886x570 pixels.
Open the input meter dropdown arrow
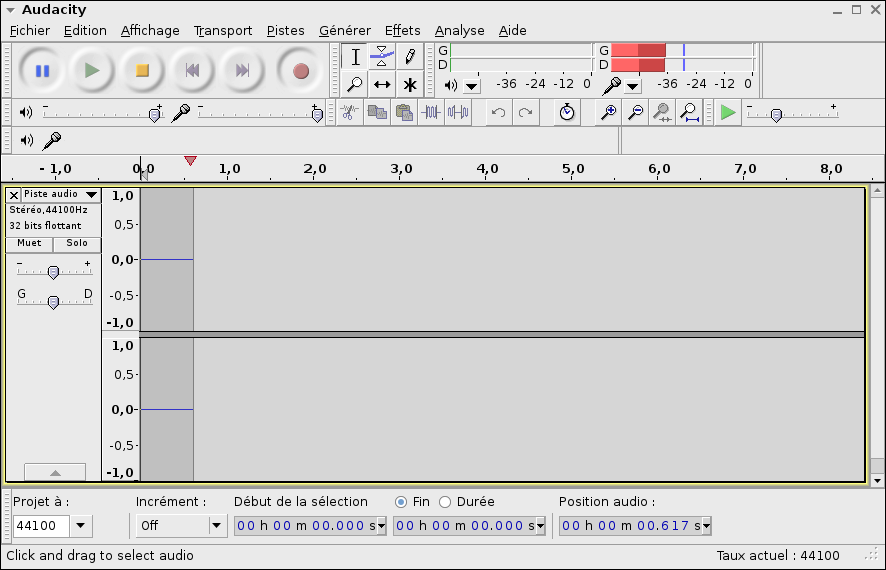pos(632,86)
